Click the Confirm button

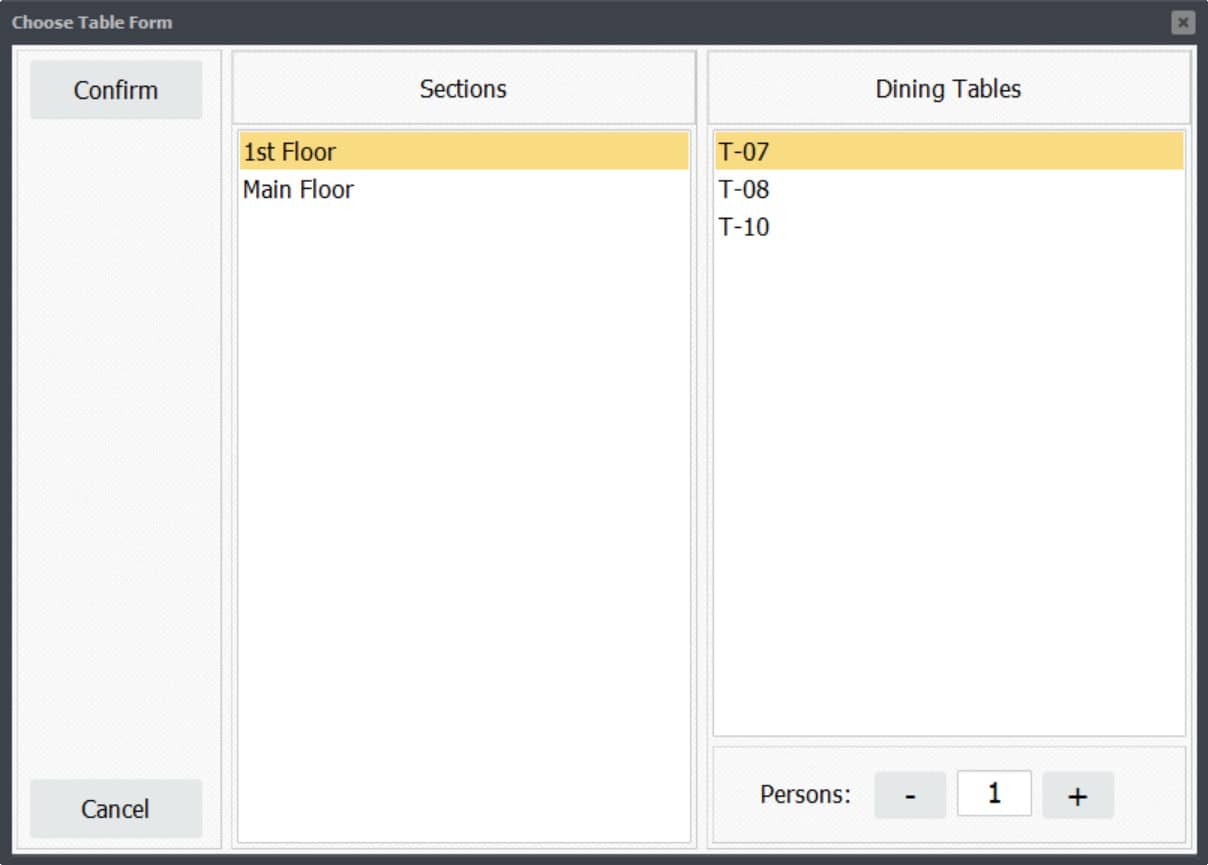[116, 90]
